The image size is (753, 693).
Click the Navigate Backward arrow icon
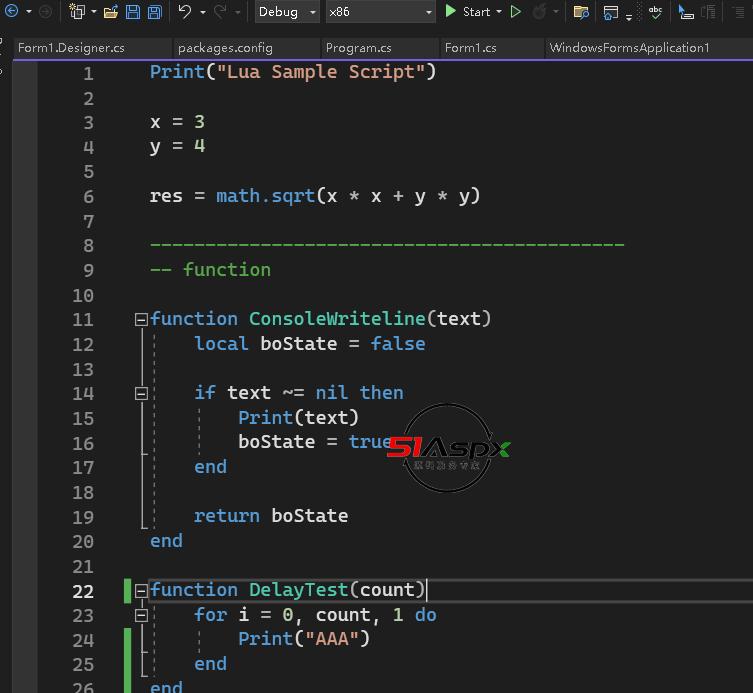click(x=12, y=12)
